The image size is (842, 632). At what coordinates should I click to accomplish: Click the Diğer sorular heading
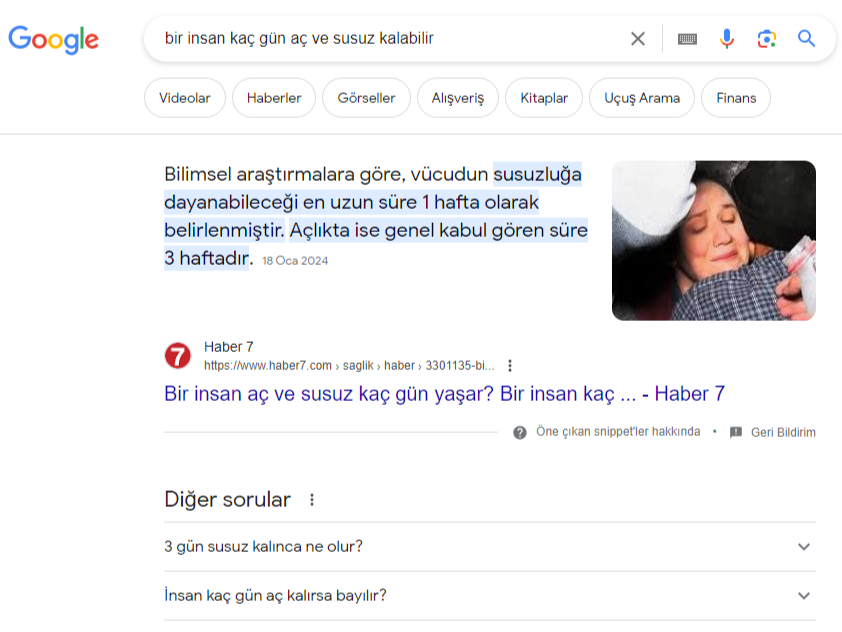[227, 499]
